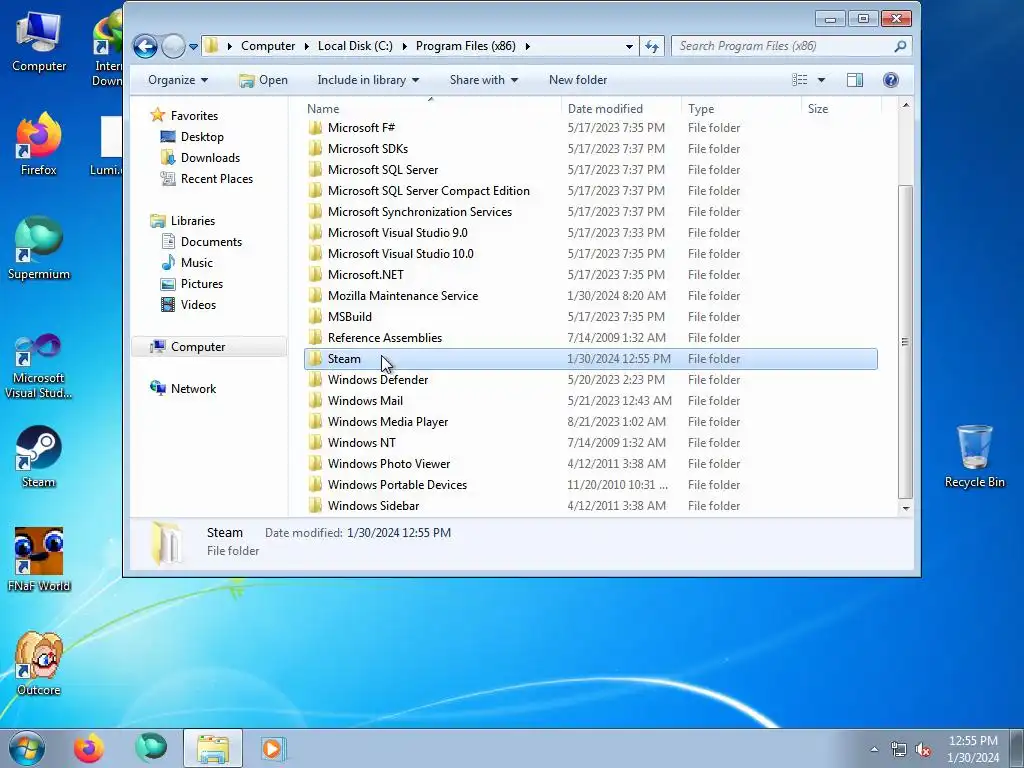
Task: Click the search magnifier icon
Action: [x=900, y=46]
